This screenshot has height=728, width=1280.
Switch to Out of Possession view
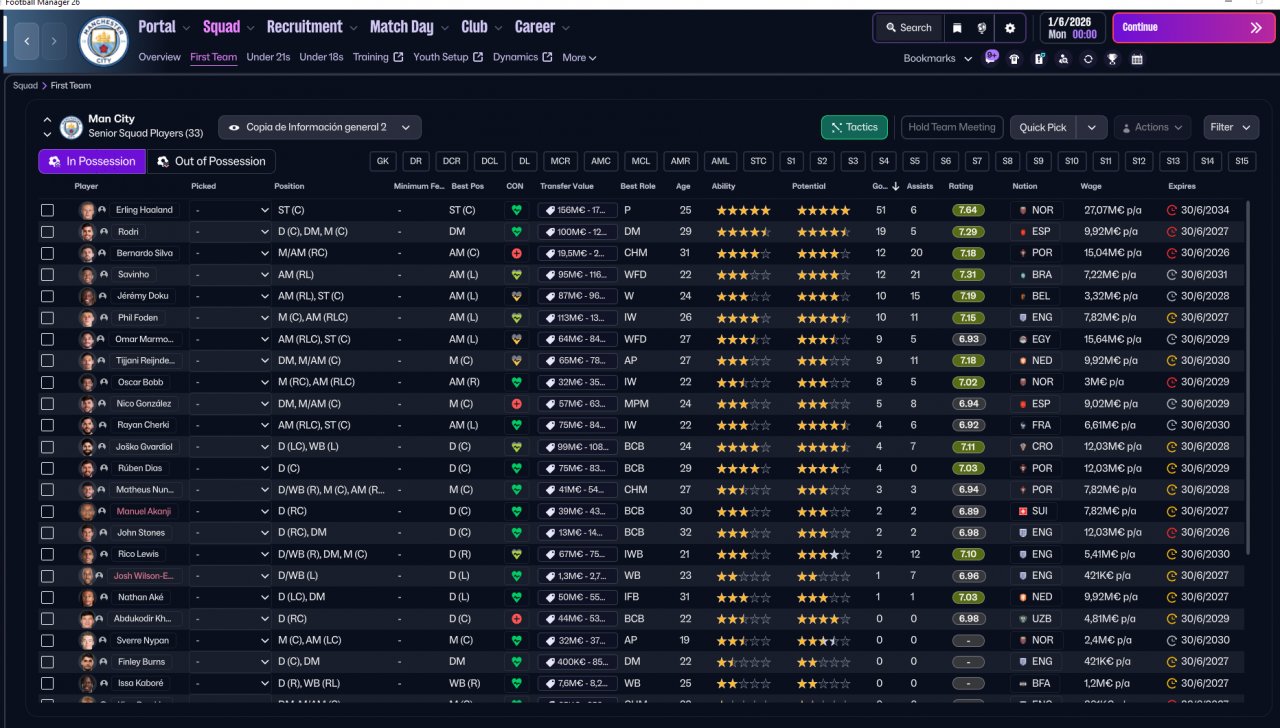(211, 161)
